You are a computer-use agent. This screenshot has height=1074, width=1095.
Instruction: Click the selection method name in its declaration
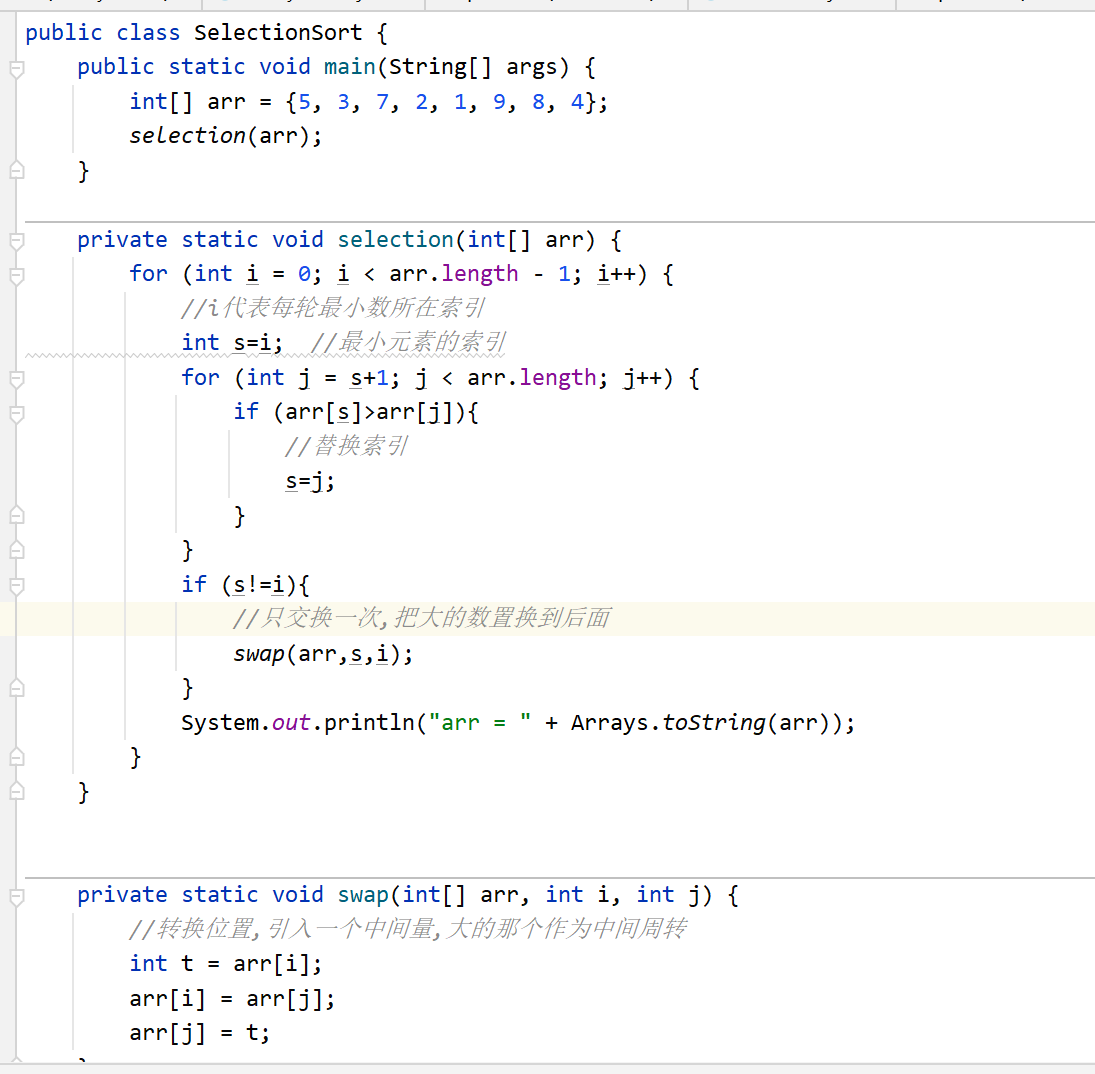tap(395, 240)
